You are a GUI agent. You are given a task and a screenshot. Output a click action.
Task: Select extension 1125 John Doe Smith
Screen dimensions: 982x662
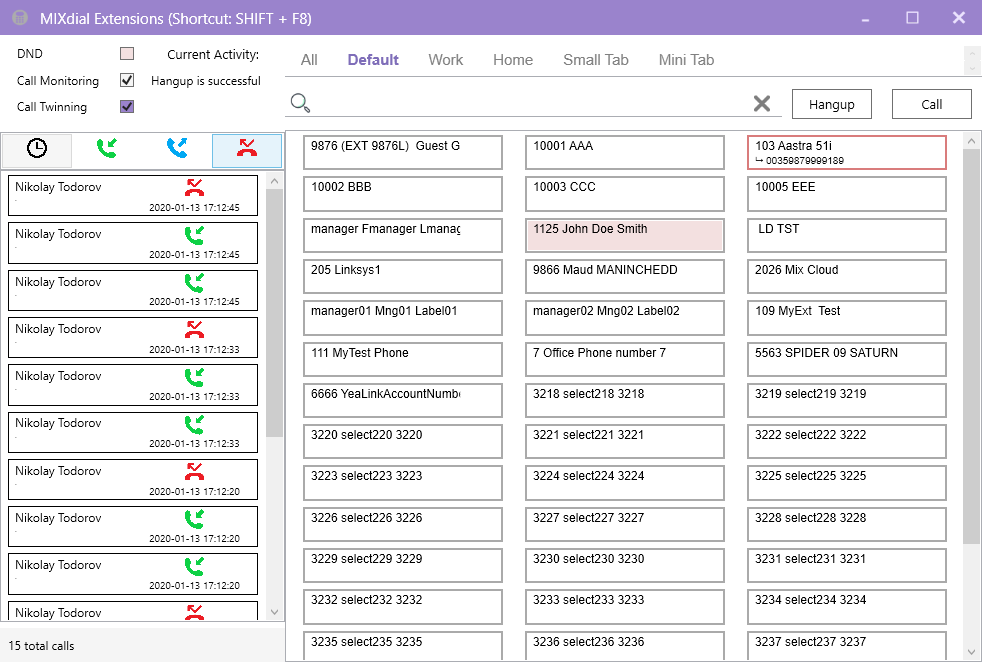point(625,235)
